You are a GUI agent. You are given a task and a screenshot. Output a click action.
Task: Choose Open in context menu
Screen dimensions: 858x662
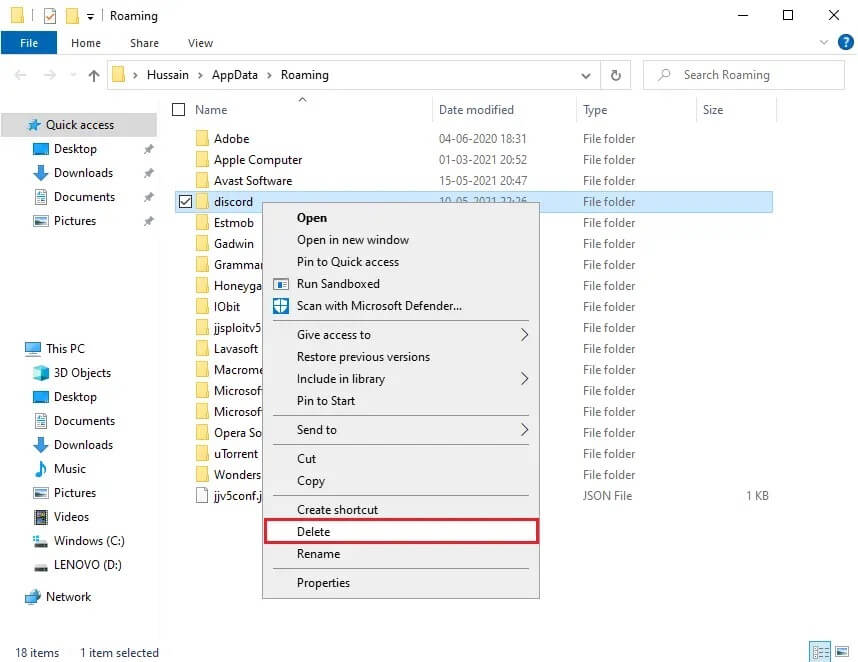pyautogui.click(x=401, y=218)
